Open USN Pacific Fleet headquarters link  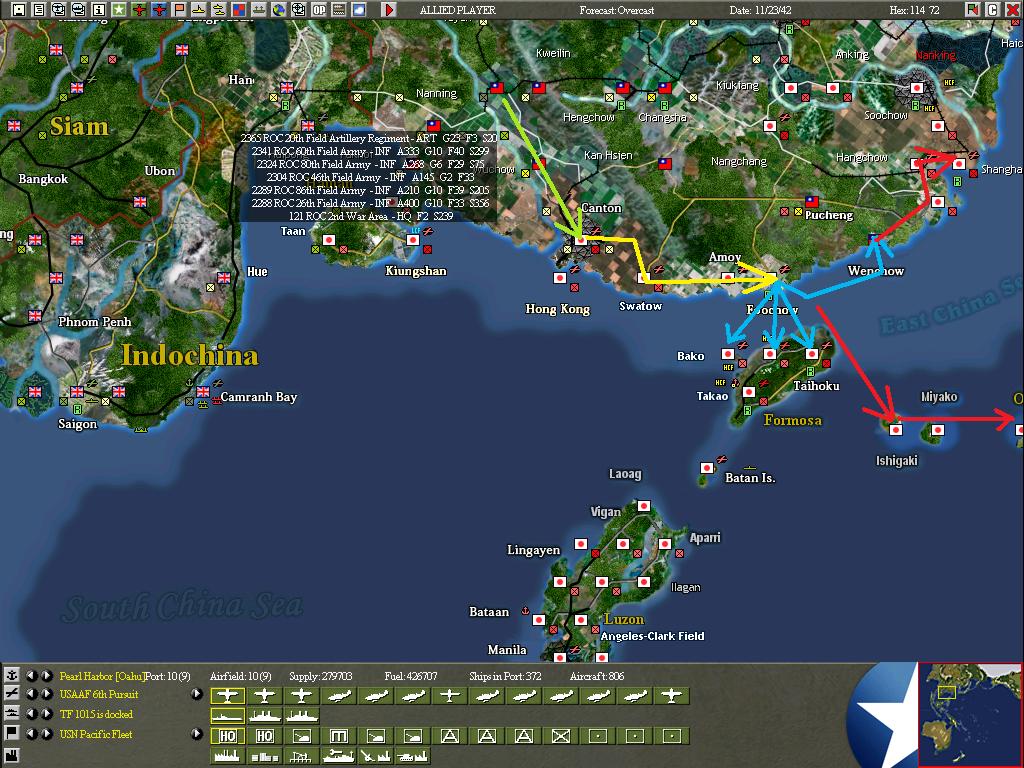[95, 734]
